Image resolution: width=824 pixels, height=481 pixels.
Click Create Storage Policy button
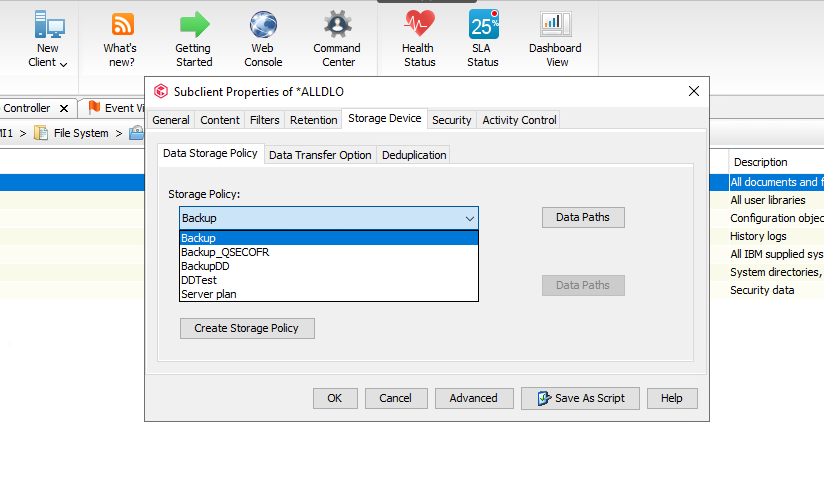tap(246, 328)
